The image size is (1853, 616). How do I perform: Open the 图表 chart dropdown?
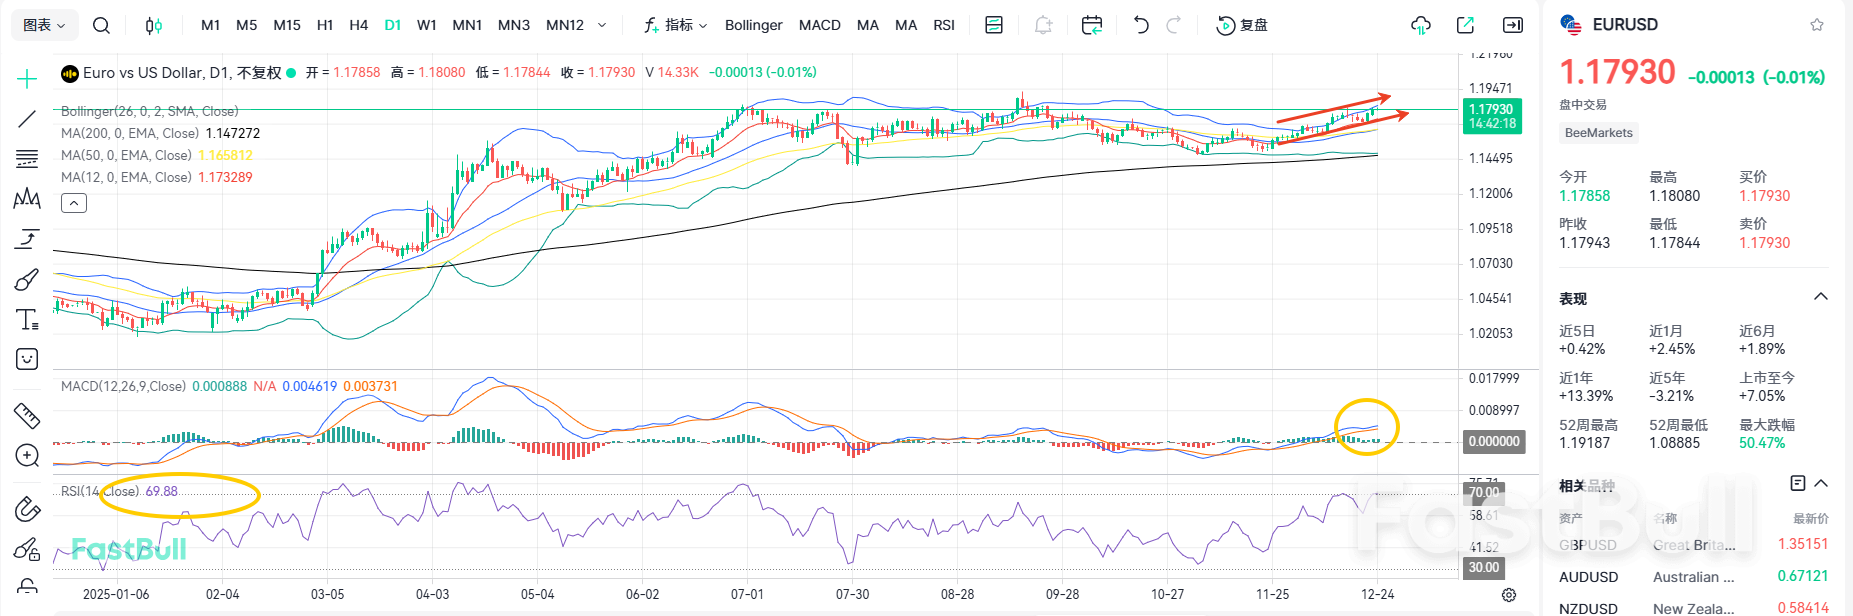click(x=44, y=25)
